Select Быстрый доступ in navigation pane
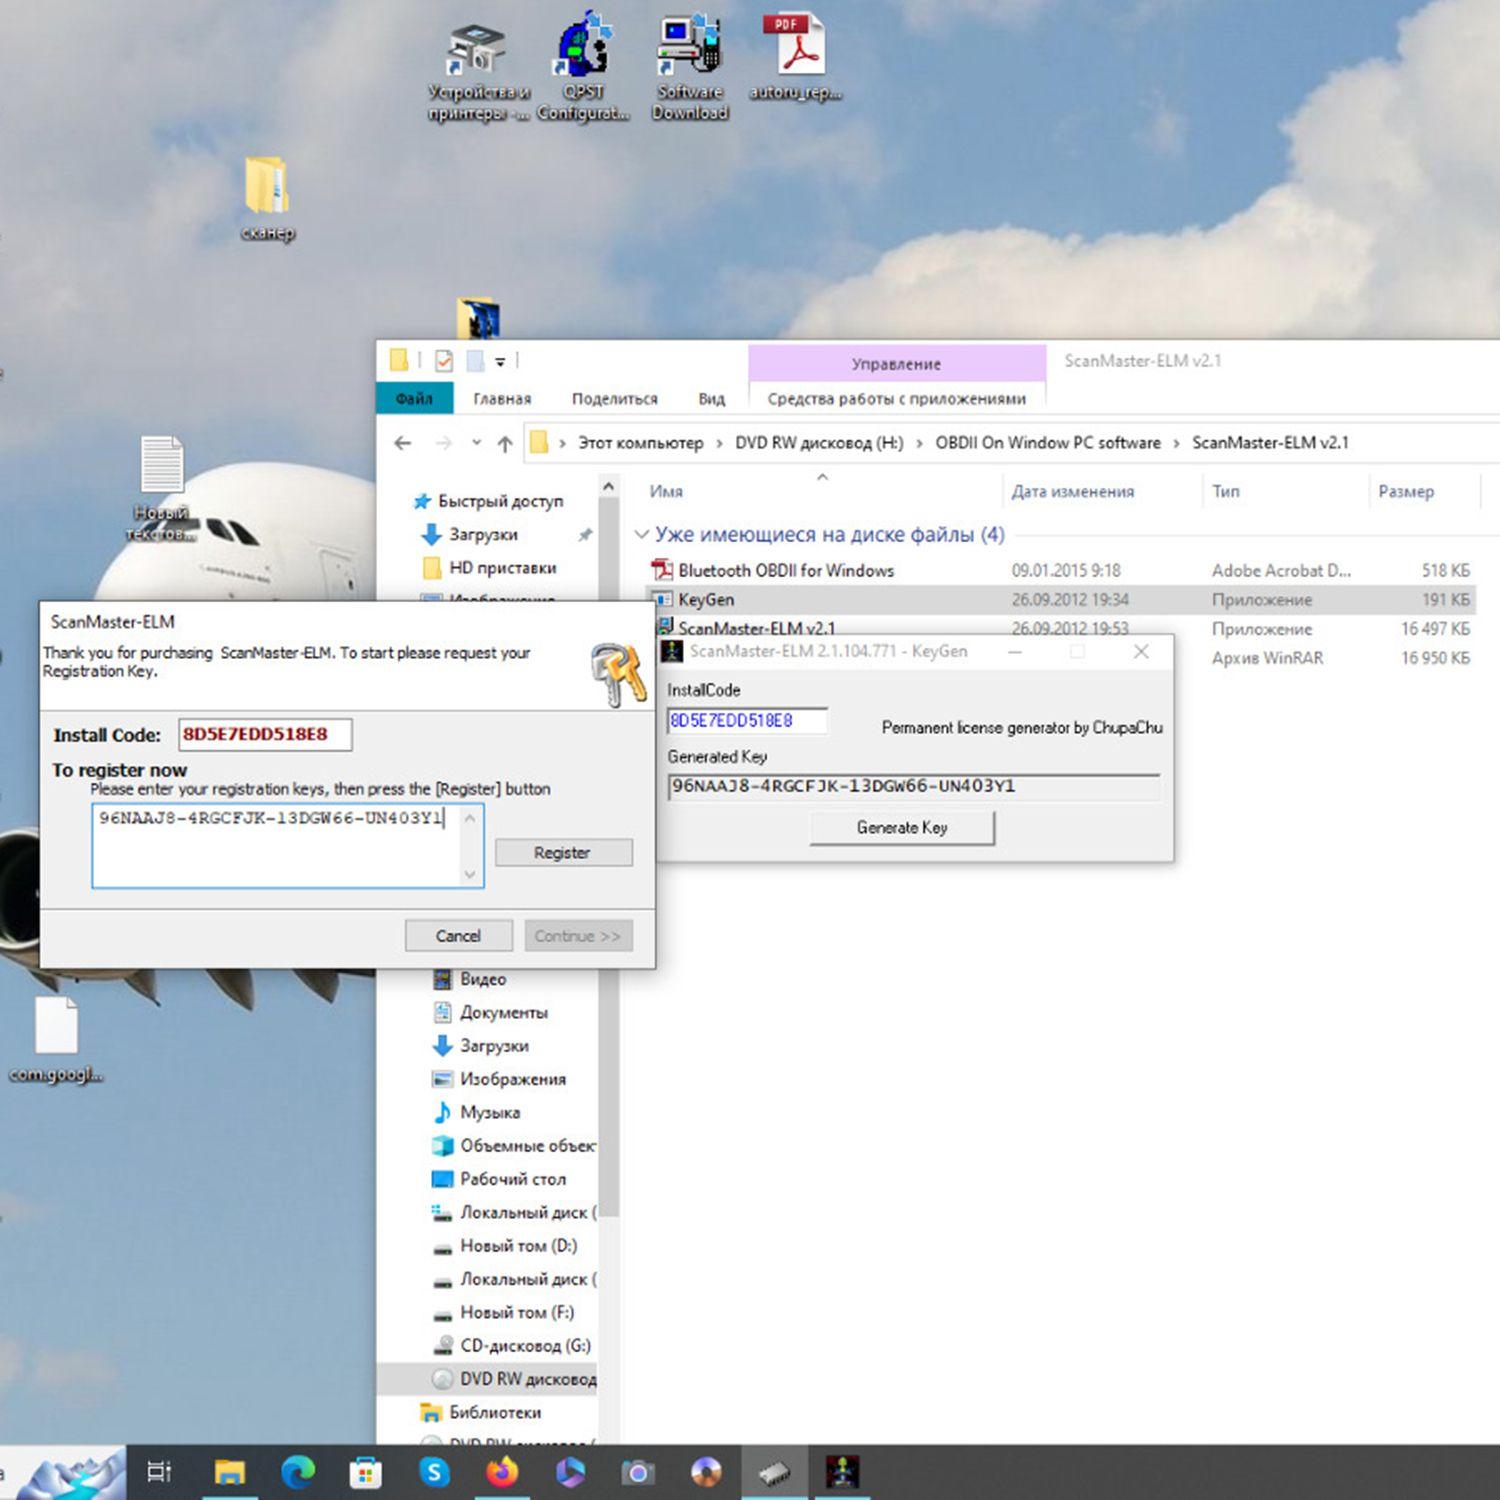This screenshot has height=1500, width=1500. 489,501
